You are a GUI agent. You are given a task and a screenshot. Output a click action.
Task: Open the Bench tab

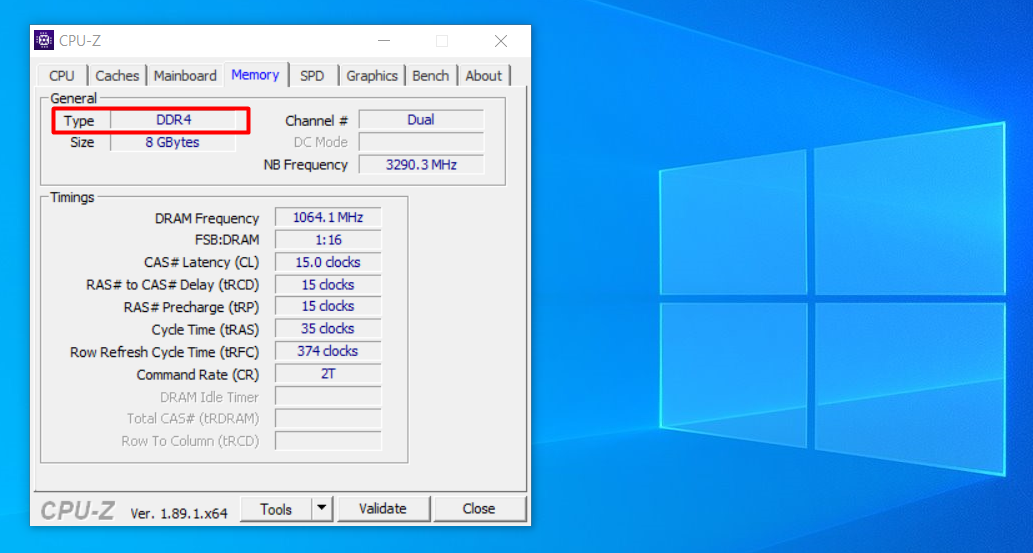[430, 76]
